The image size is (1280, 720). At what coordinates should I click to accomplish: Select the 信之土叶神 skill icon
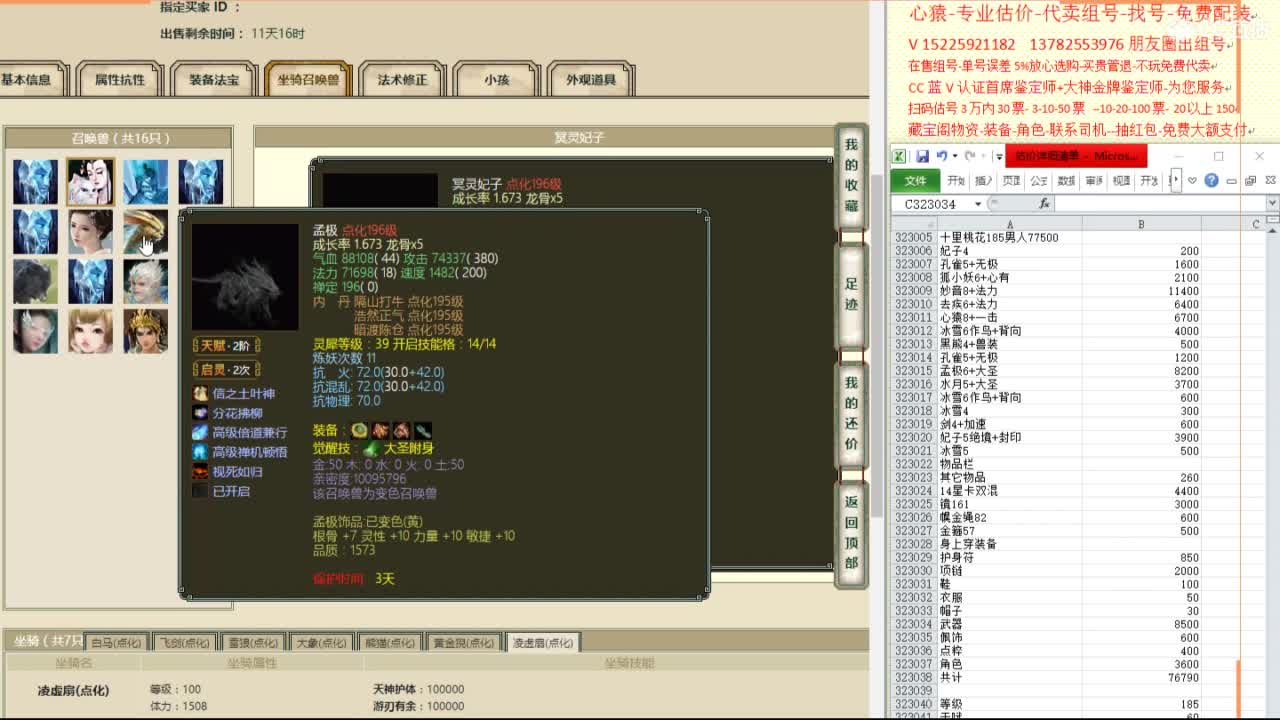coord(200,394)
